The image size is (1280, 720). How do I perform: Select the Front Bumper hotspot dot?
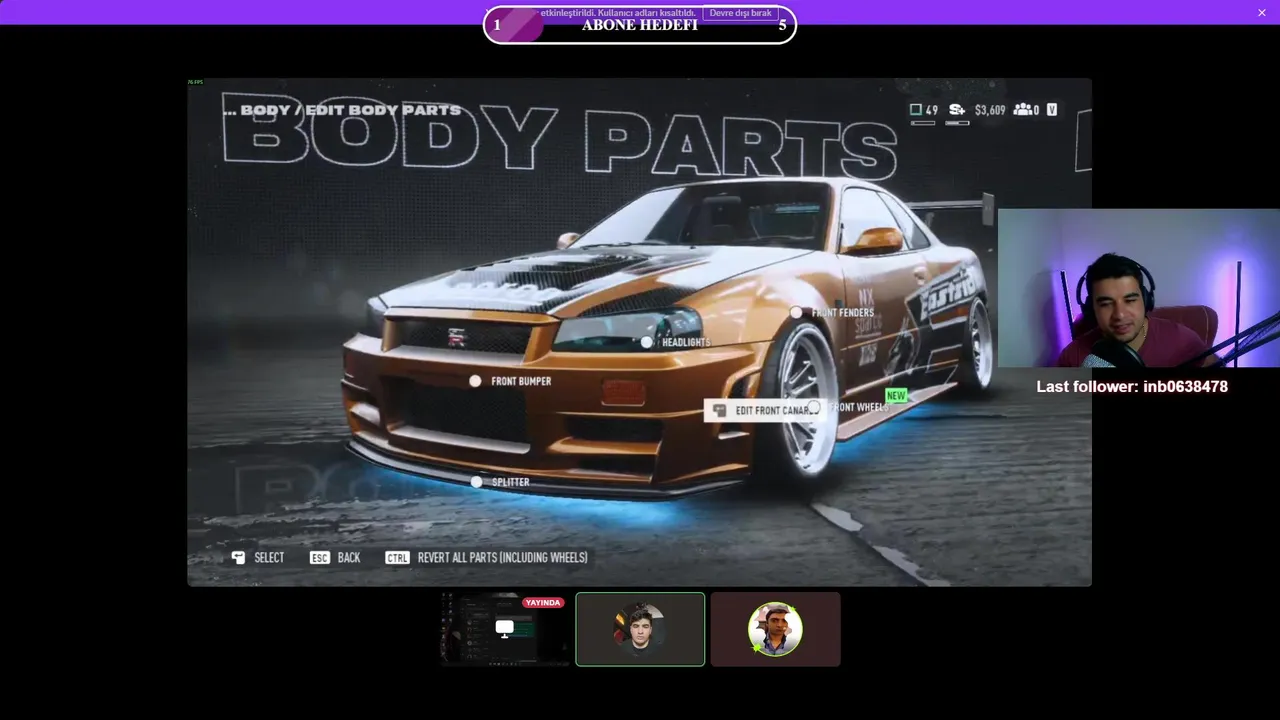click(475, 381)
